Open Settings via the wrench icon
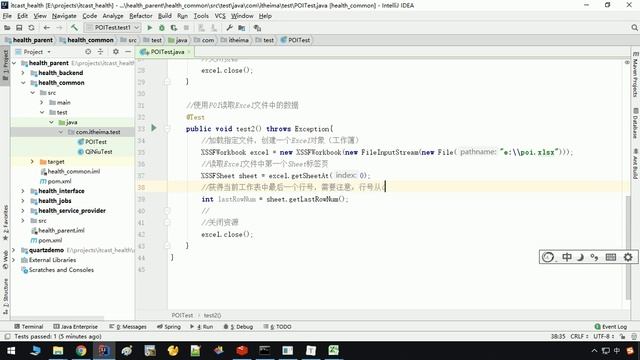Image resolution: width=640 pixels, height=360 pixels. 229,28
